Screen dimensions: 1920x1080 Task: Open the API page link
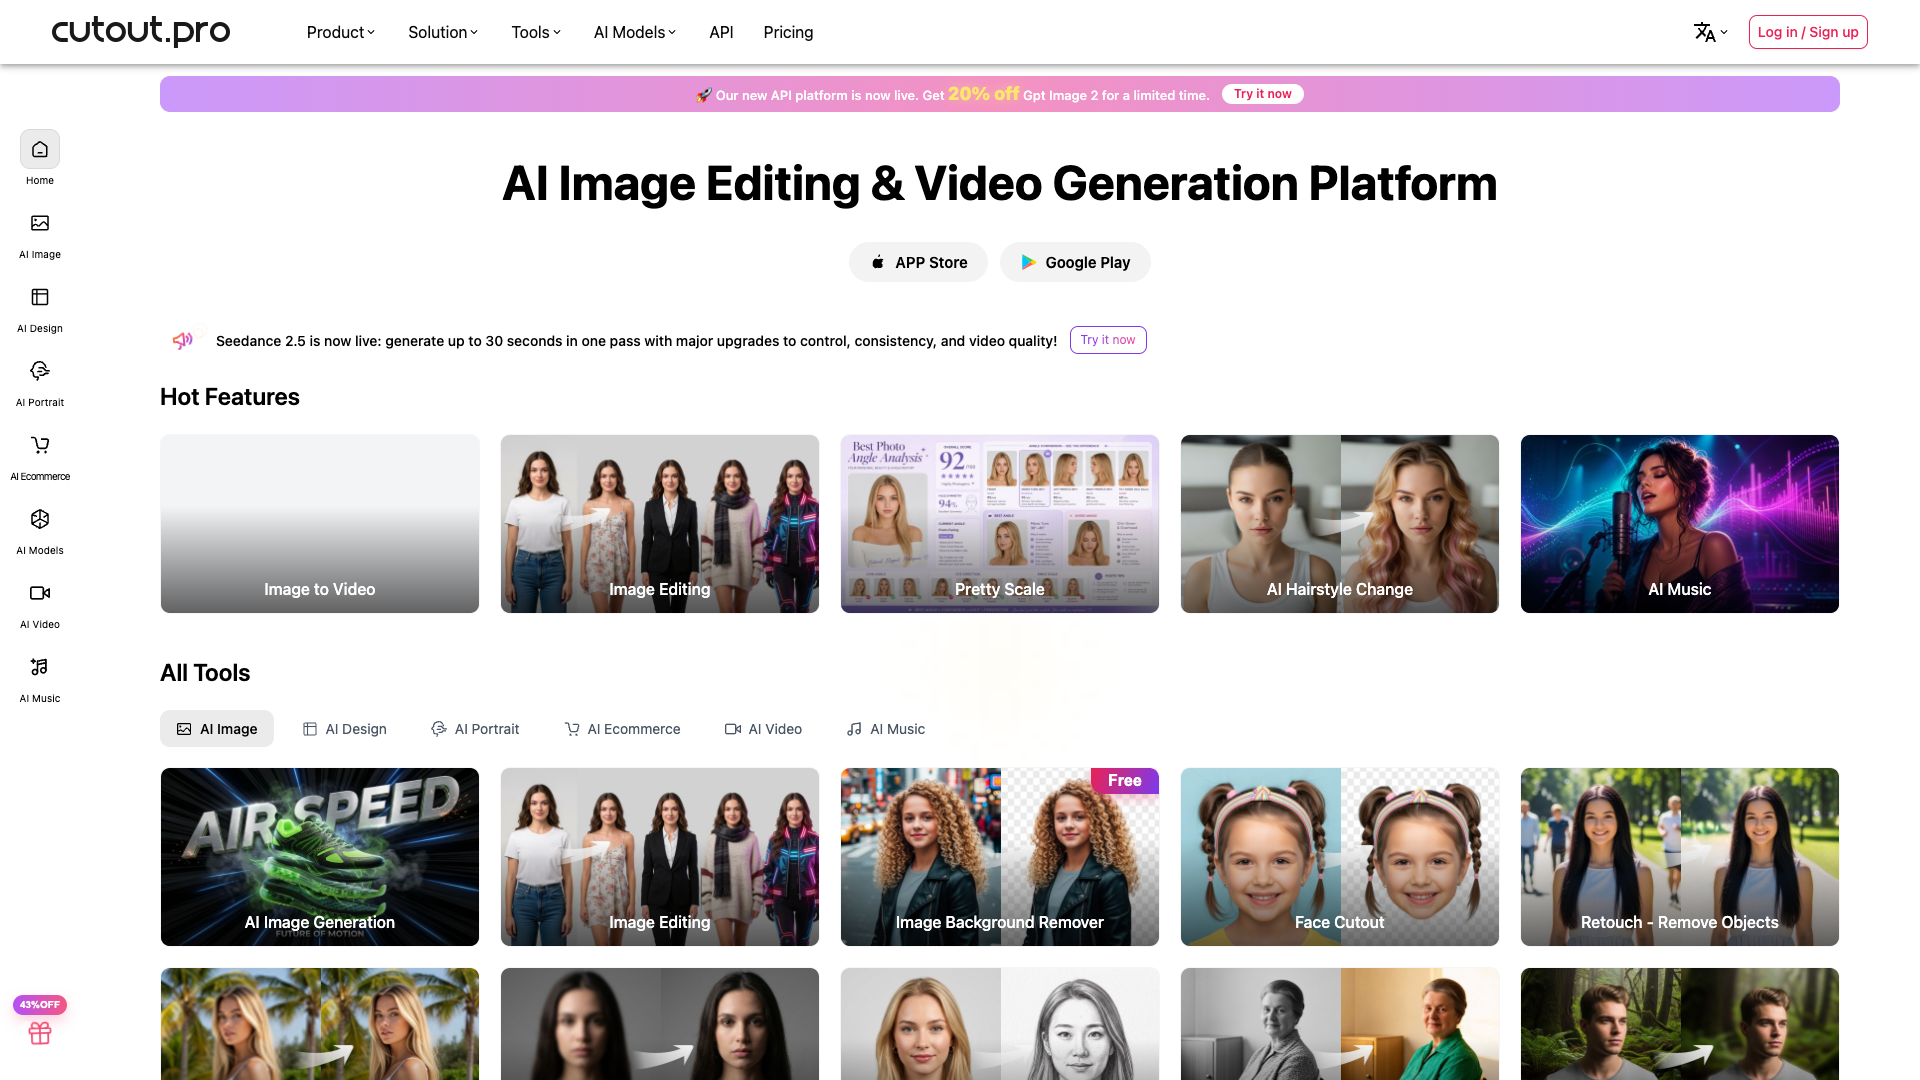(721, 32)
